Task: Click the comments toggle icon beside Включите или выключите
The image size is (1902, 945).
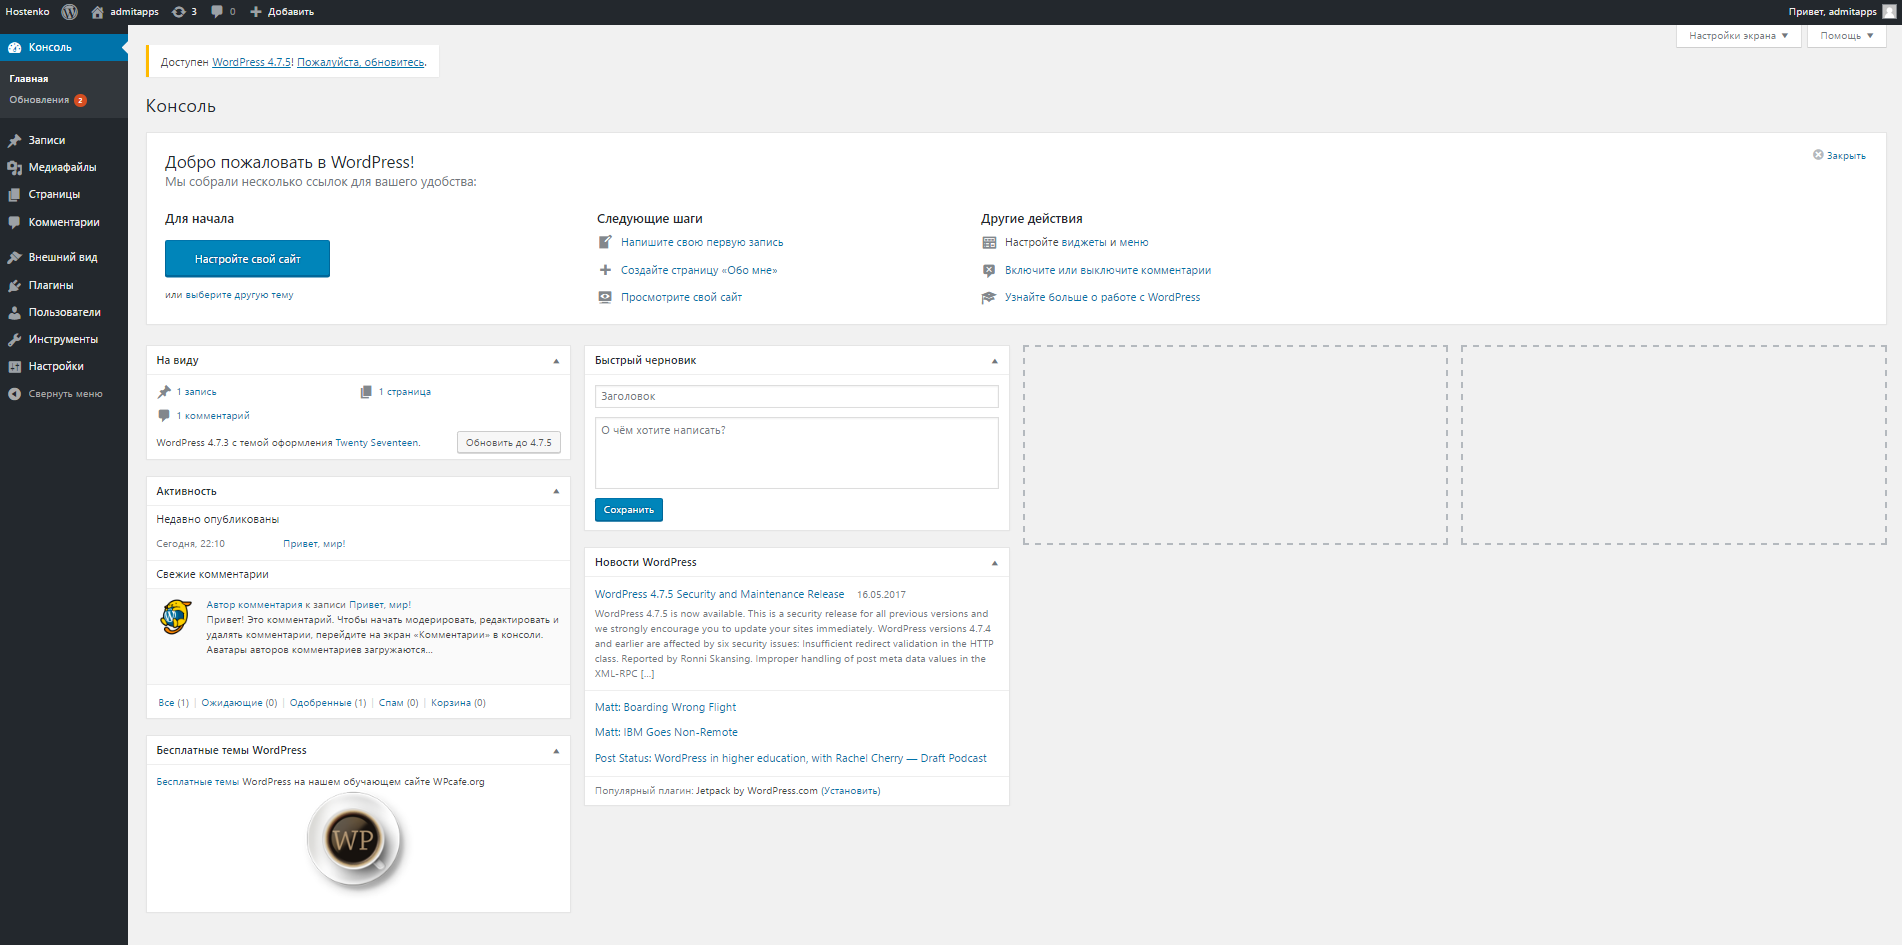Action: click(x=989, y=270)
